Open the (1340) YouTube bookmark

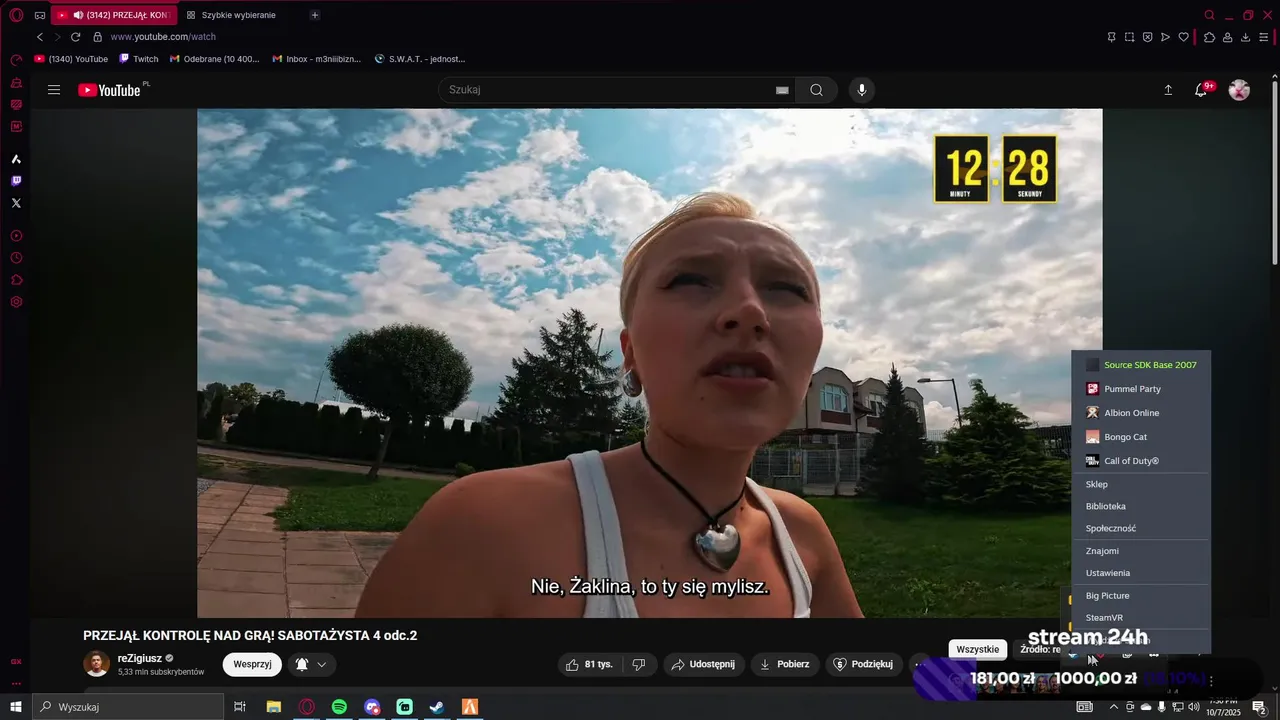[71, 59]
